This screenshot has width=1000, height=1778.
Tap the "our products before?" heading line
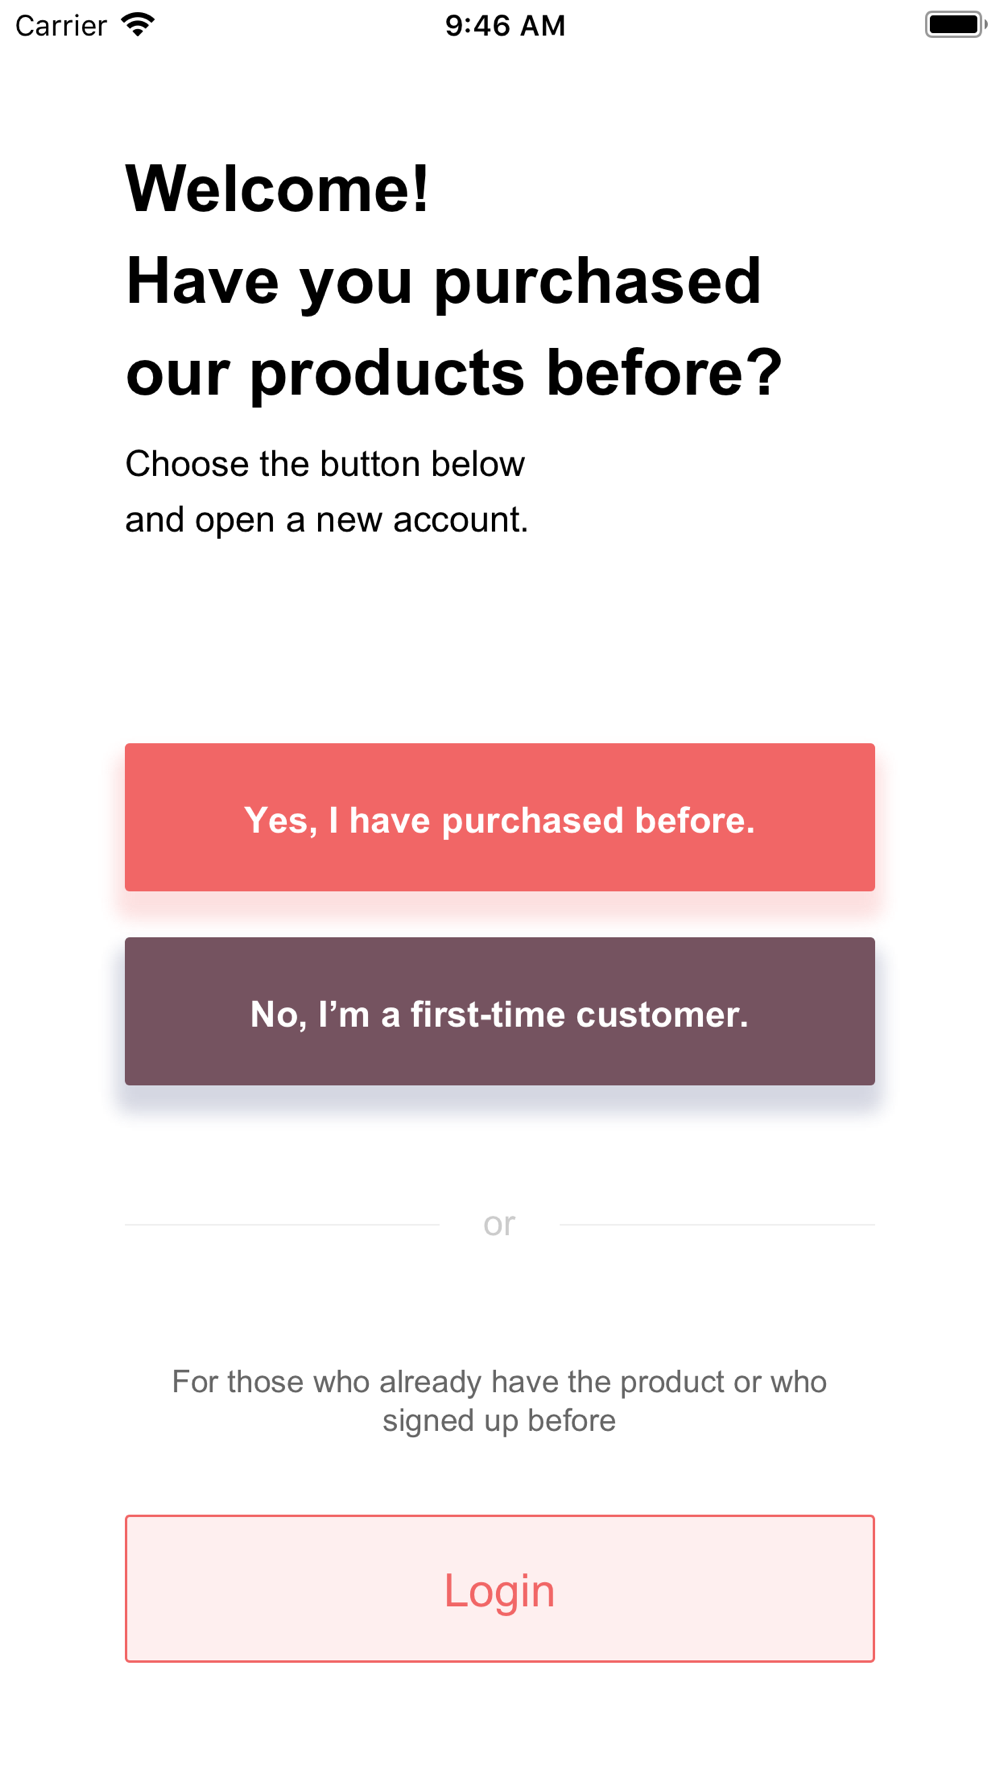[454, 373]
